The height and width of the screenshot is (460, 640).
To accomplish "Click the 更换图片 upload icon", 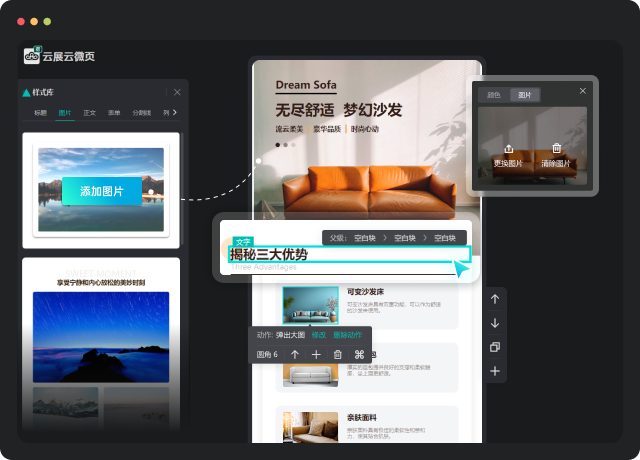I will tap(510, 149).
